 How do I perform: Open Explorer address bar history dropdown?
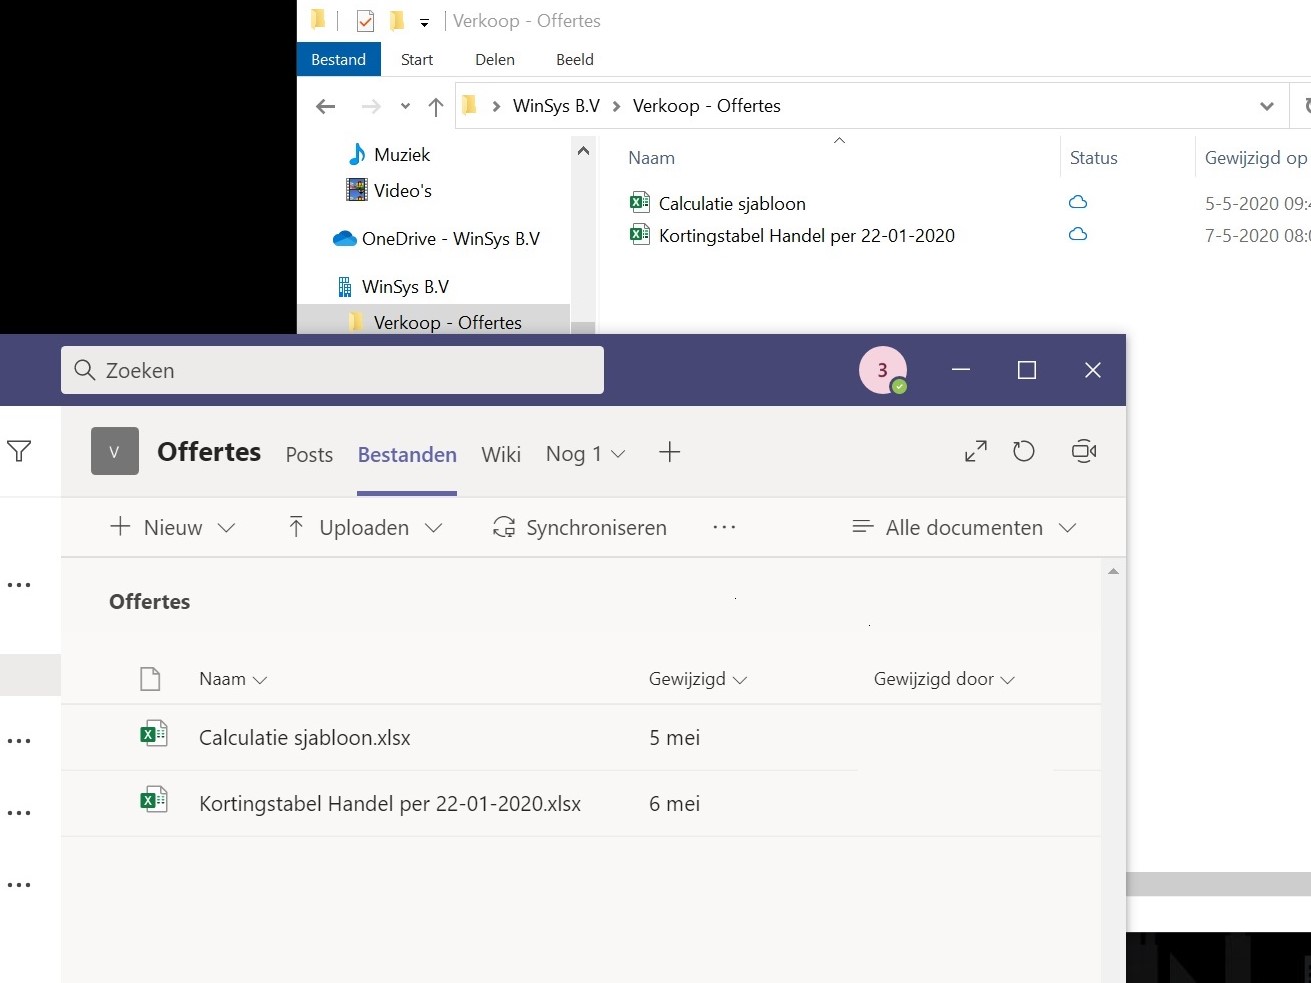coord(1267,106)
